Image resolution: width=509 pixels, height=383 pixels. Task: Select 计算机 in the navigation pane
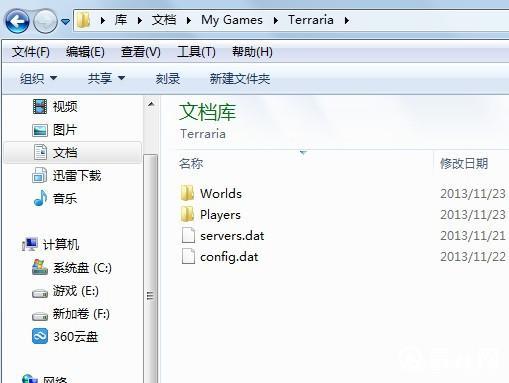pos(61,244)
